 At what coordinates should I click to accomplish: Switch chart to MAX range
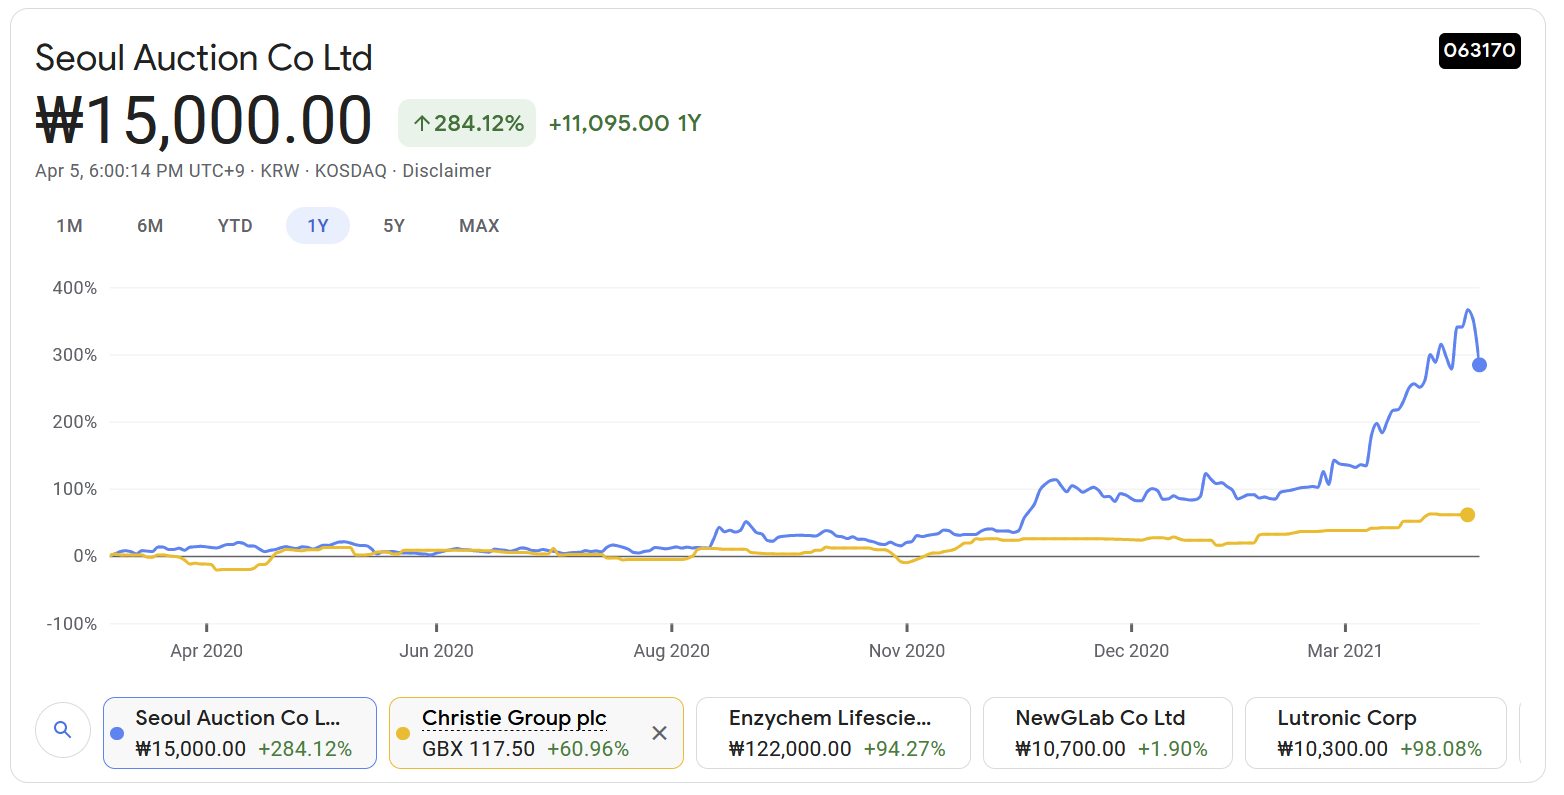479,226
